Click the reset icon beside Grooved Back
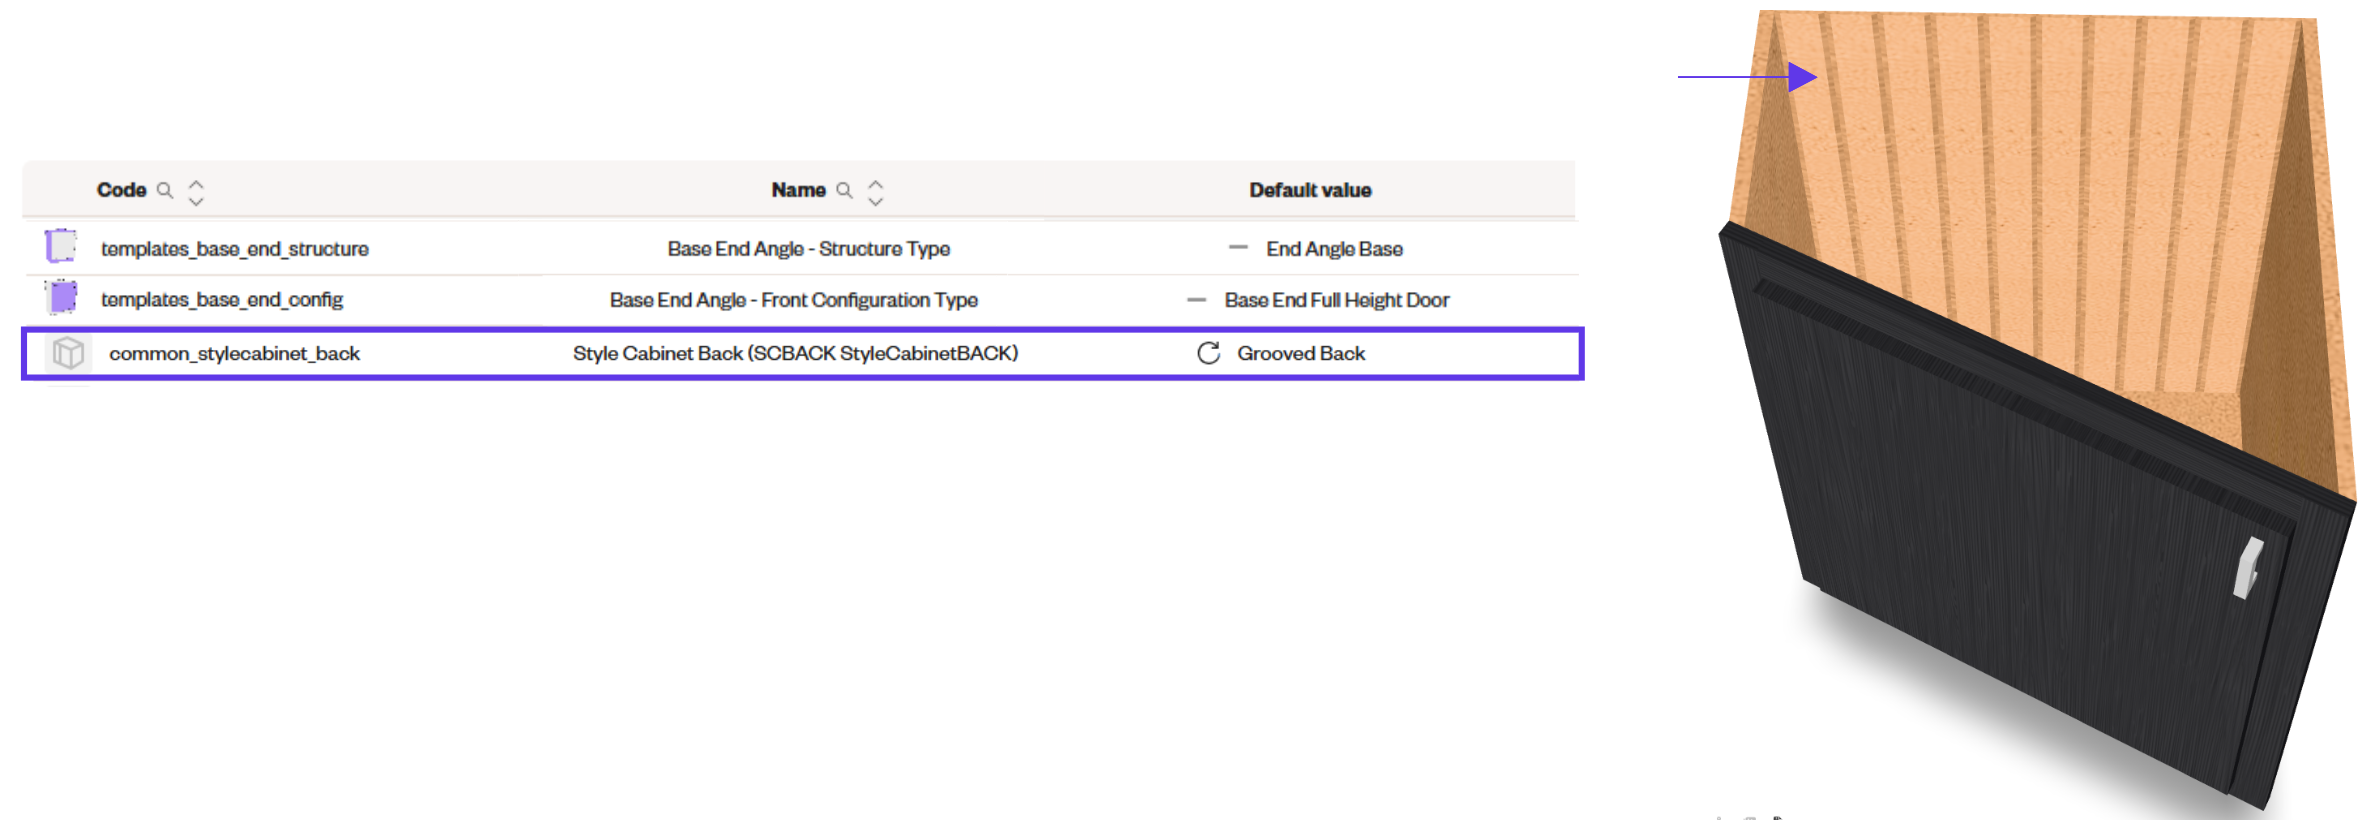2366x820 pixels. click(x=1208, y=353)
